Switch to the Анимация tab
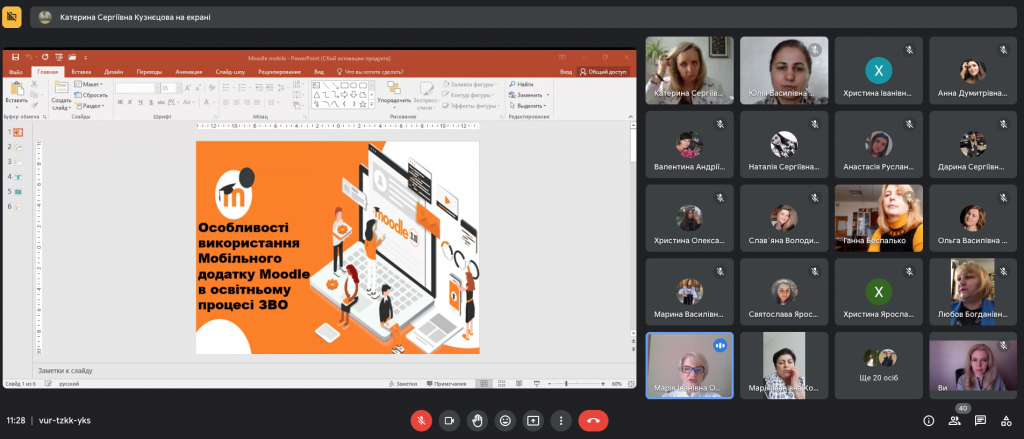1024x439 pixels. [189, 72]
